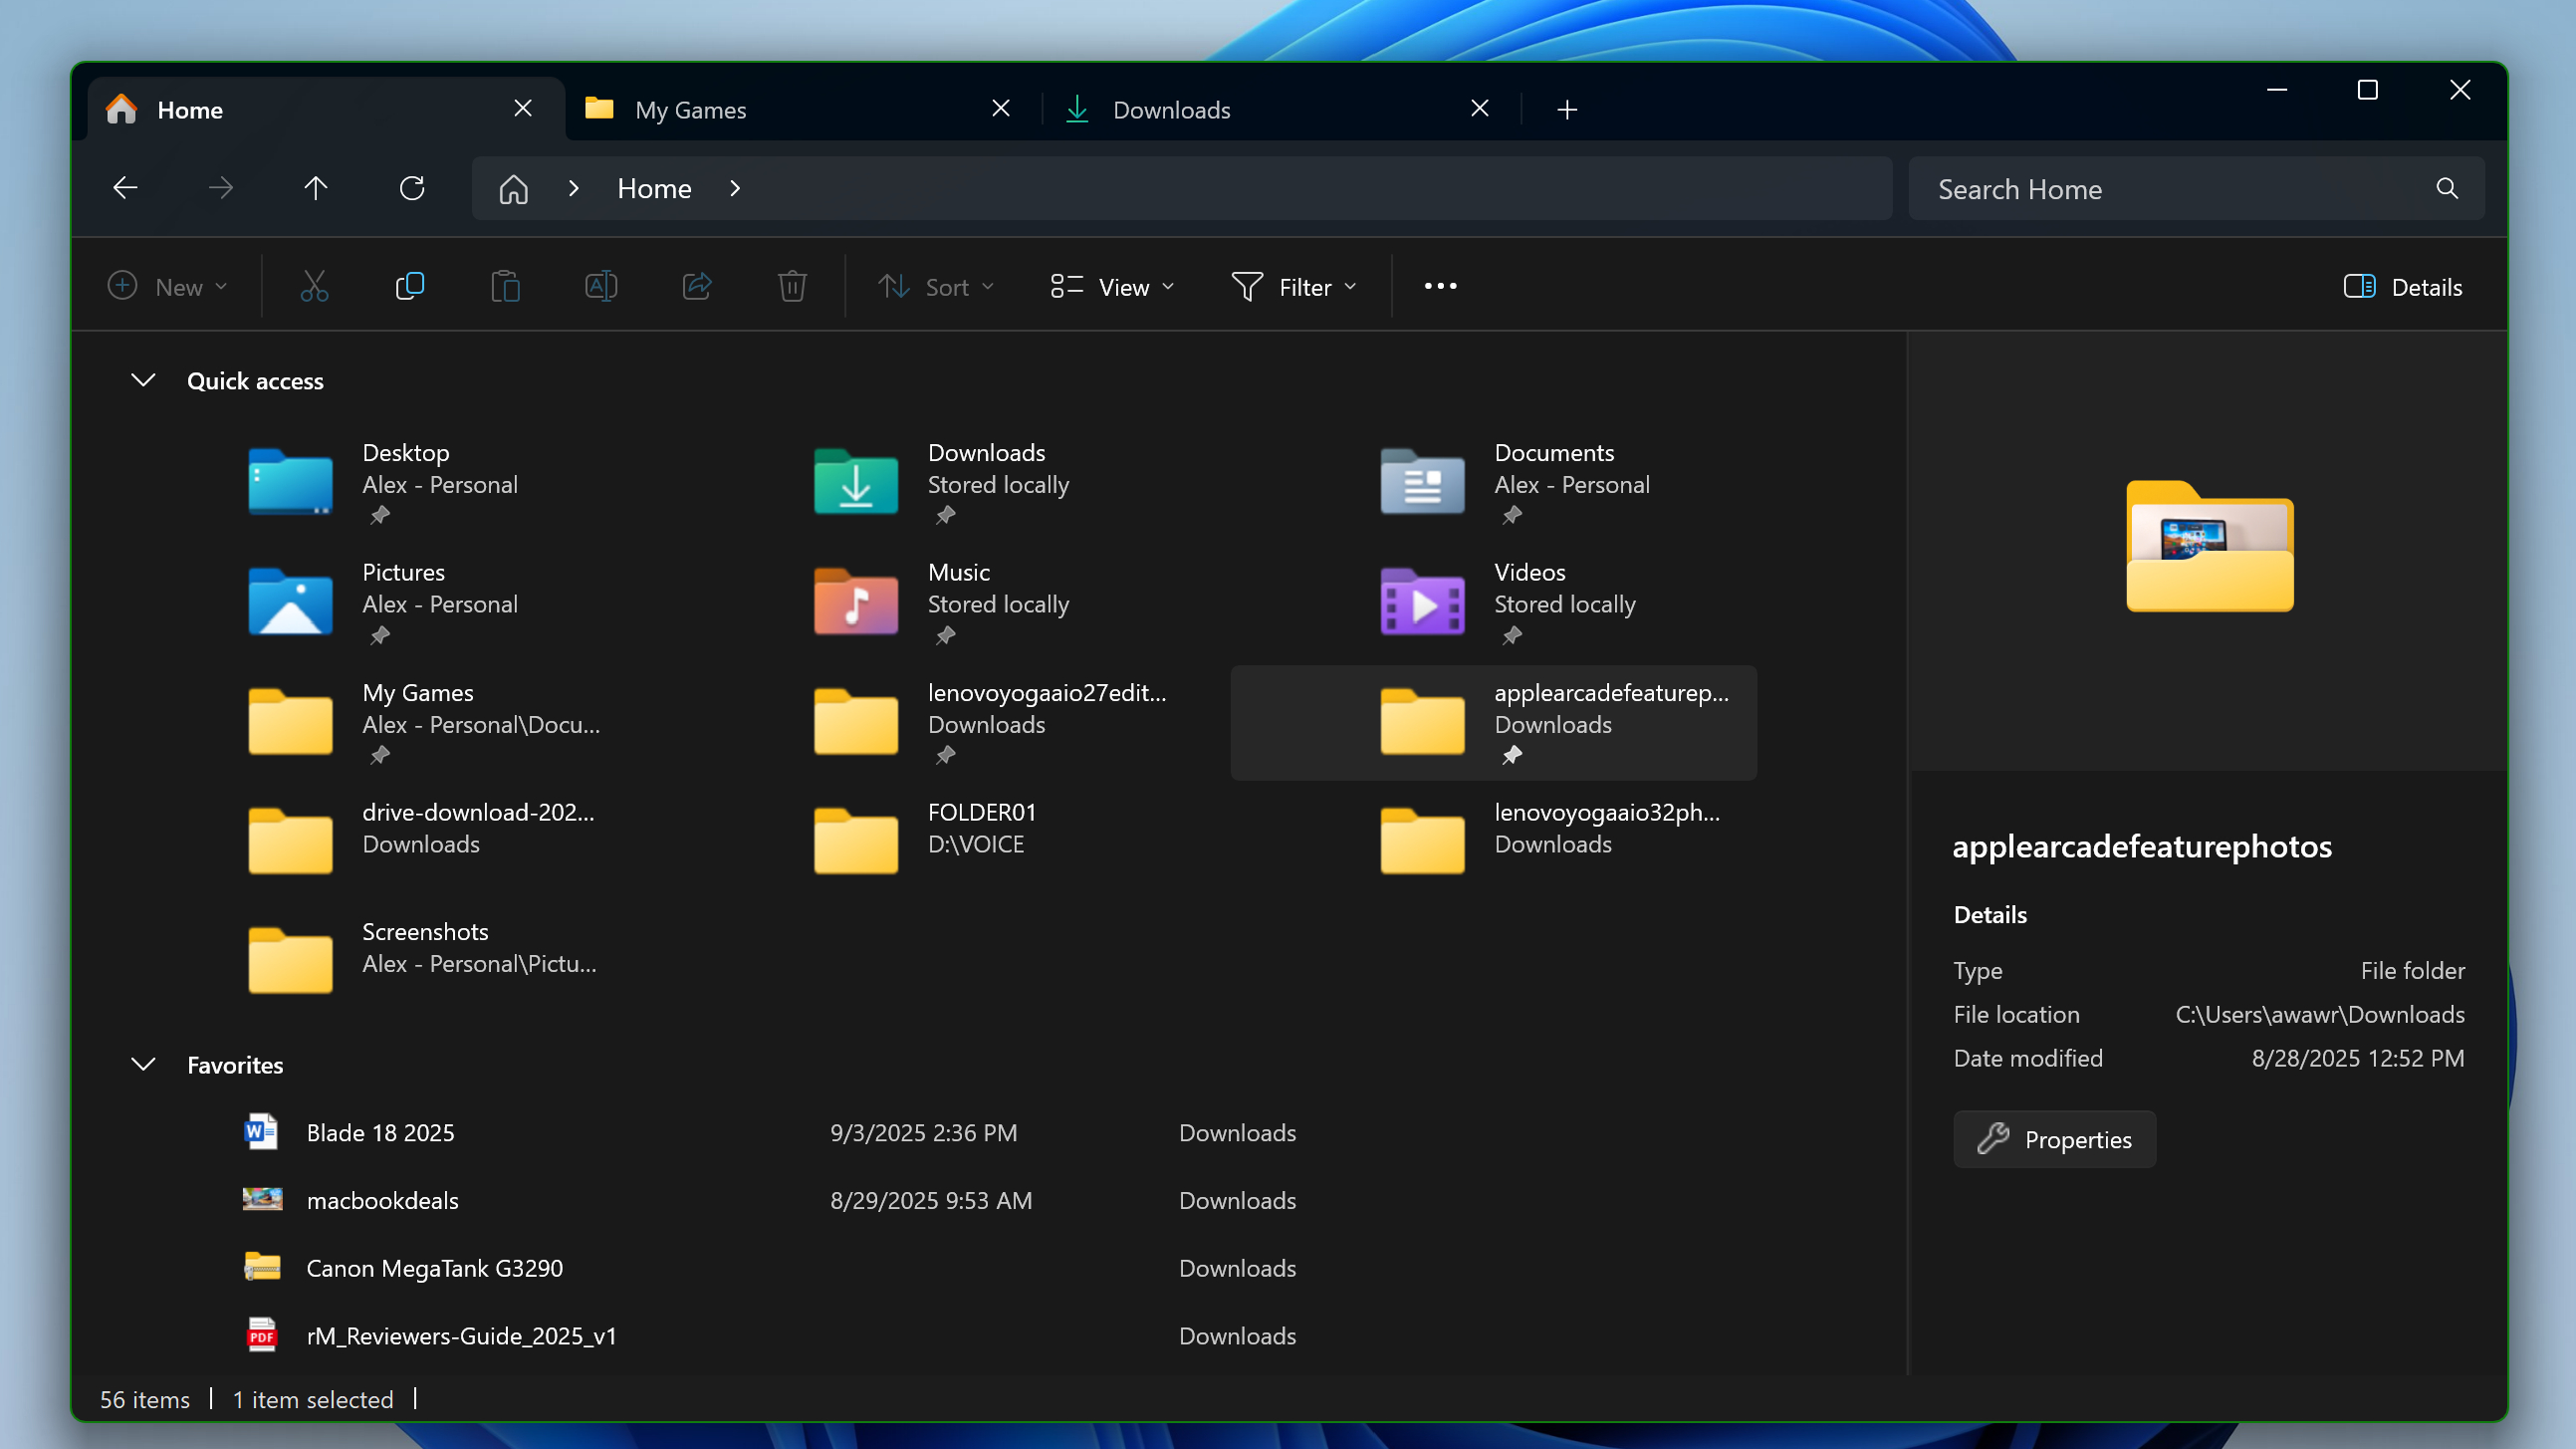Go up one level with Up arrow
Screen dimensions: 2576x1449
point(316,188)
